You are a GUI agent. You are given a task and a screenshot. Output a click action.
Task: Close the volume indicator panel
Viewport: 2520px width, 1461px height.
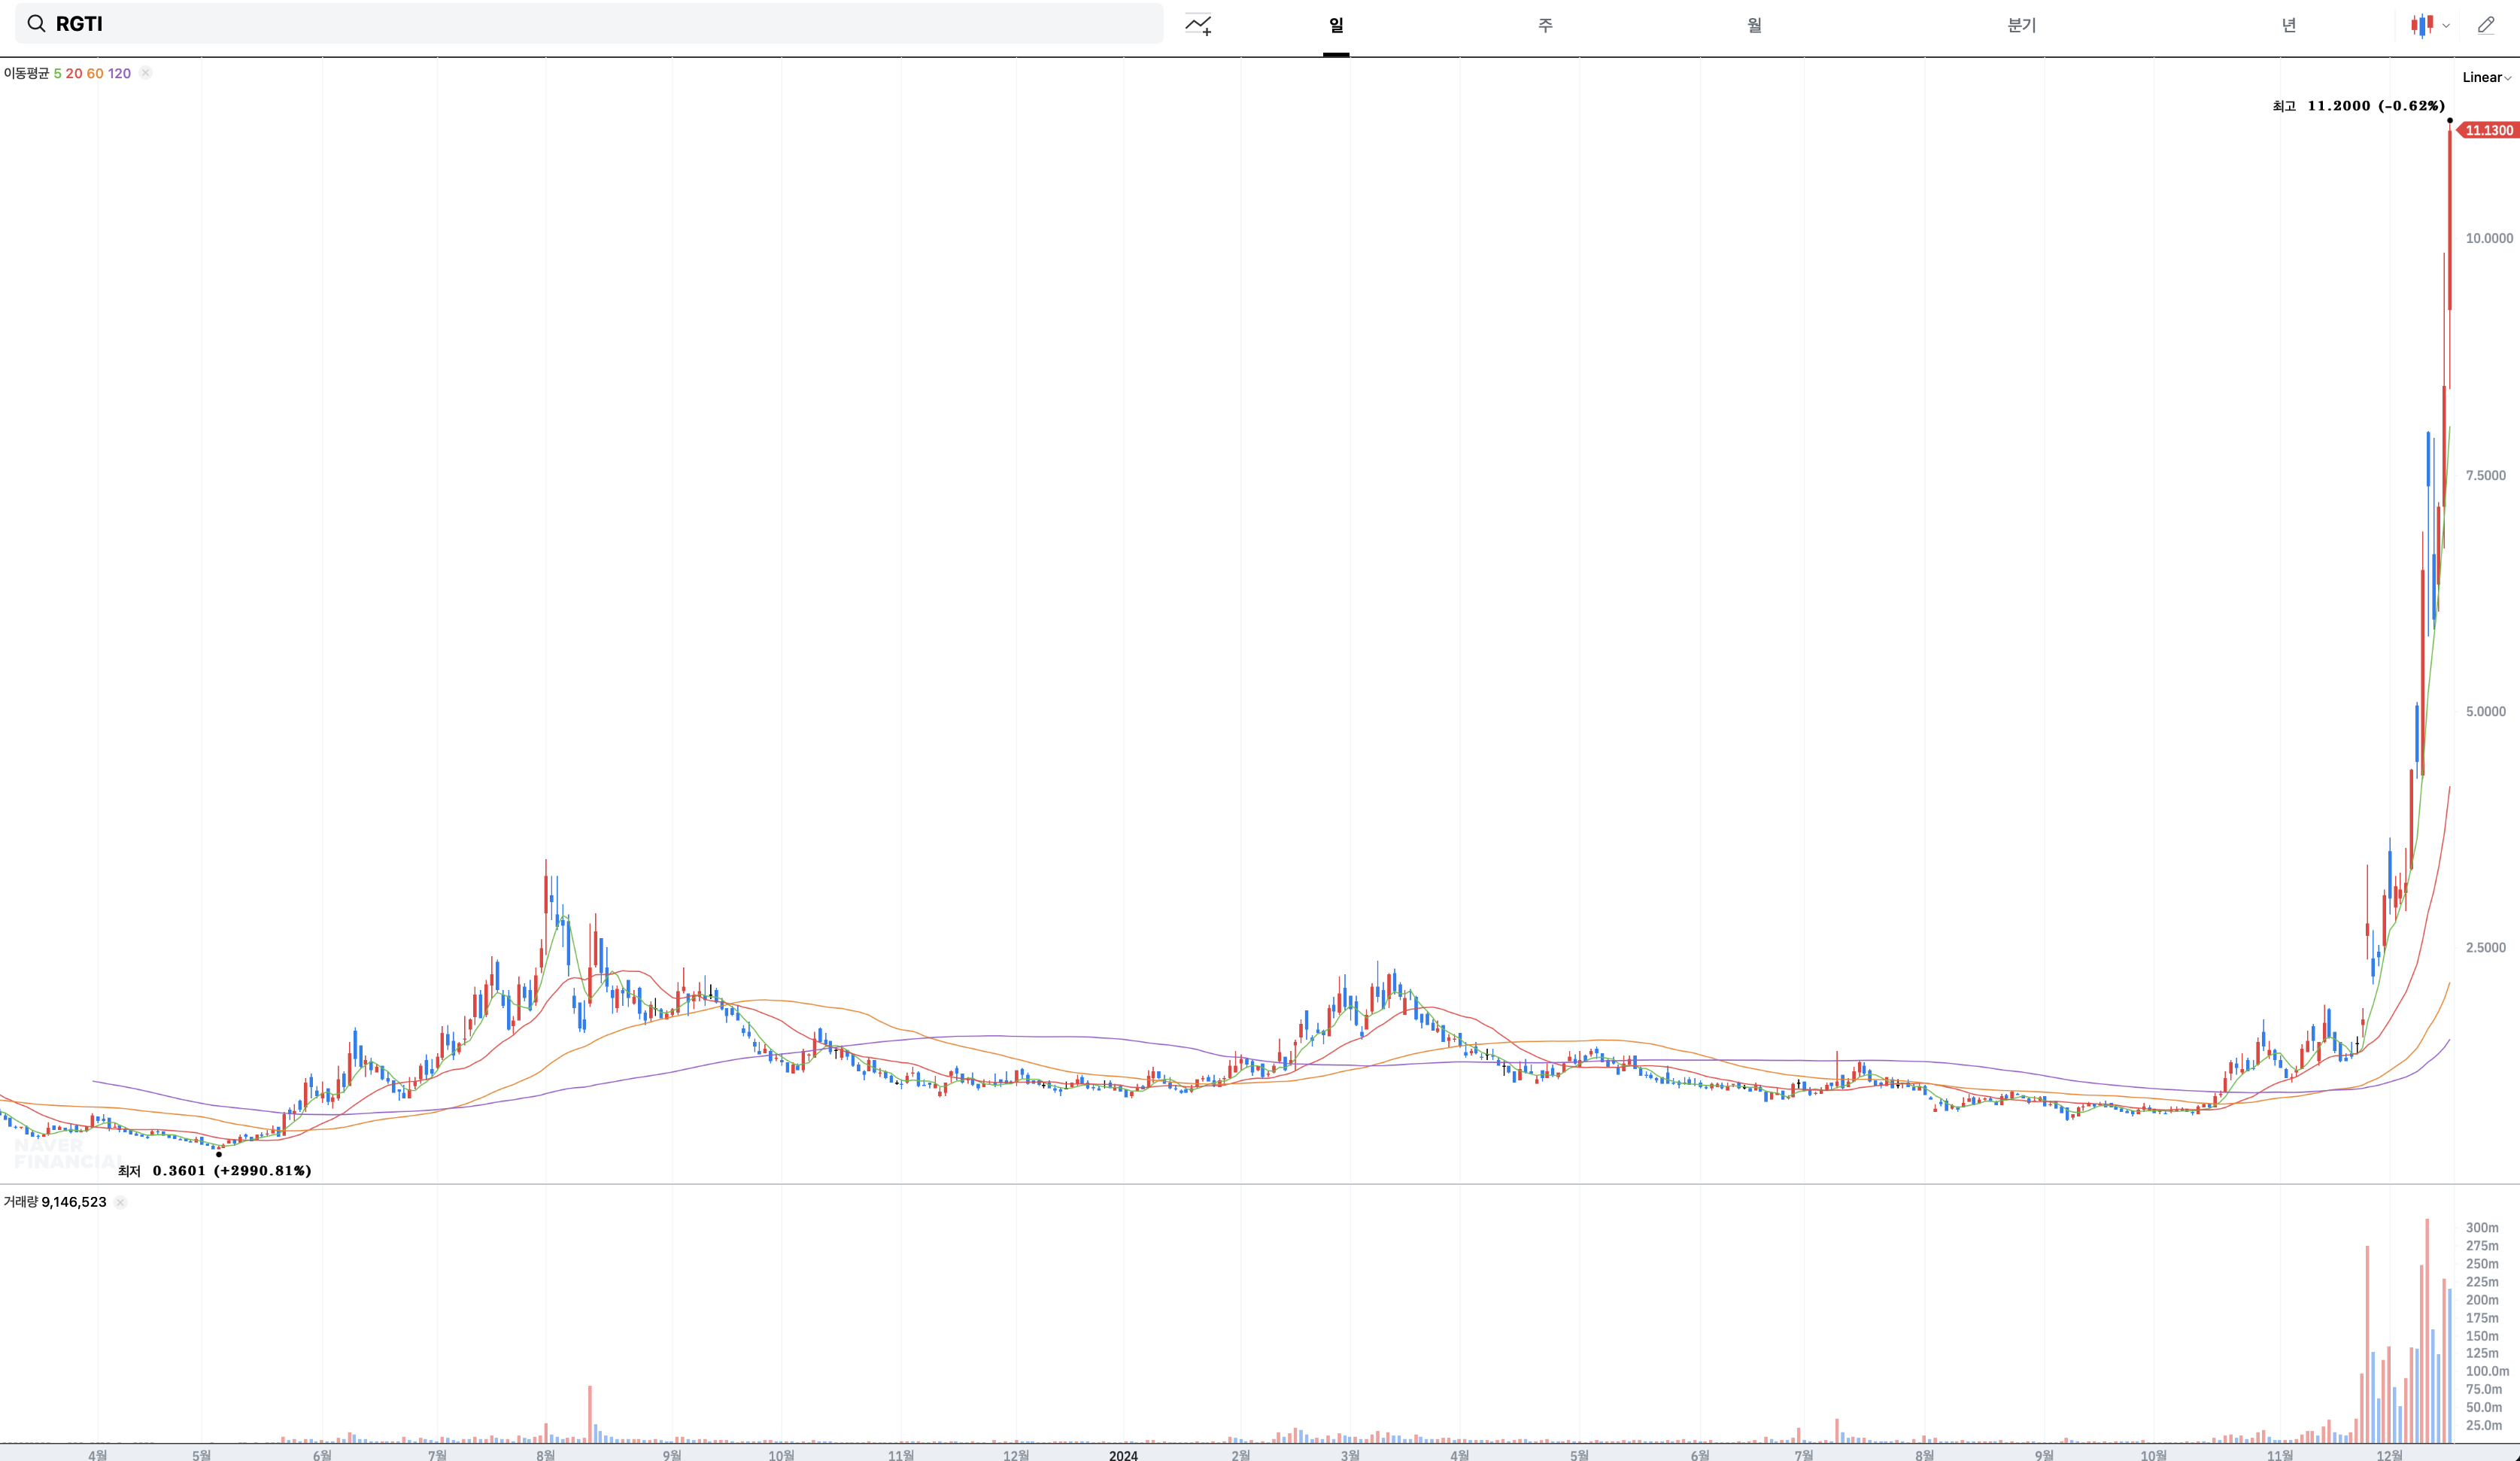(120, 1202)
